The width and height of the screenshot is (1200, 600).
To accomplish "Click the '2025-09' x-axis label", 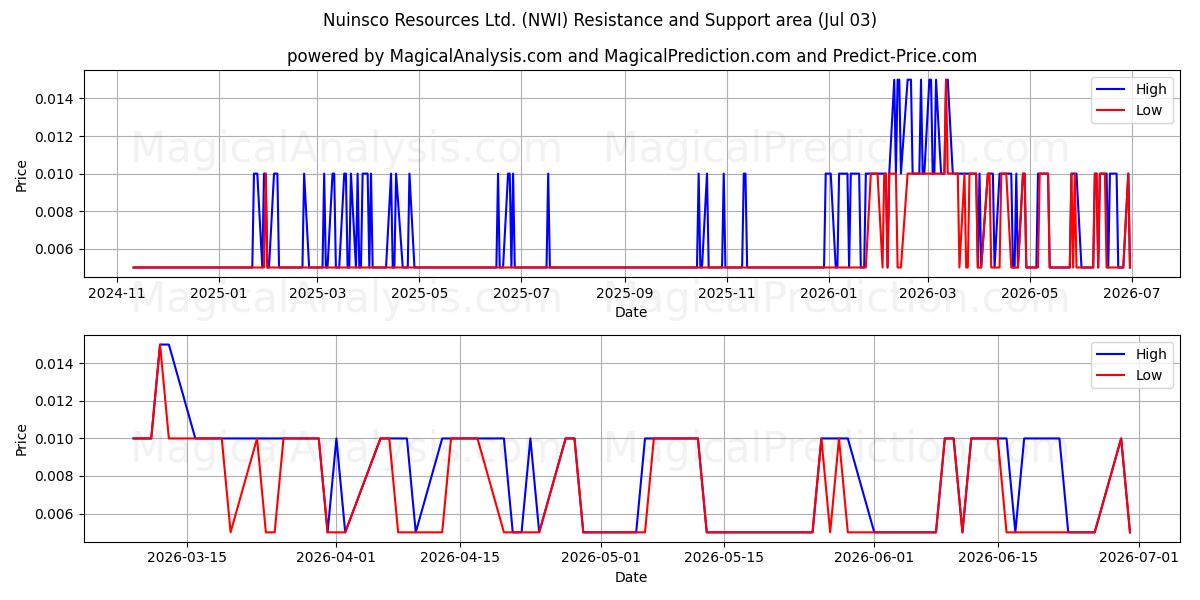I will tap(625, 294).
